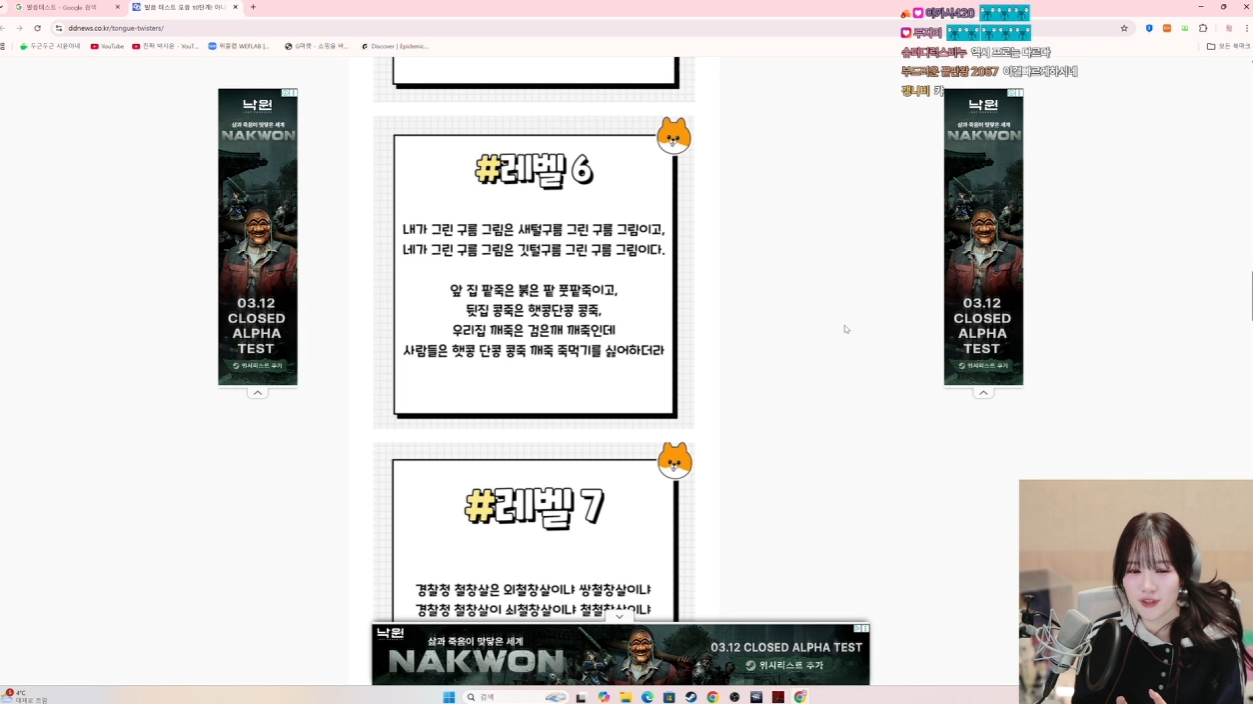This screenshot has height=704, width=1253.
Task: Click the taskbar 검색 search box
Action: click(x=516, y=697)
